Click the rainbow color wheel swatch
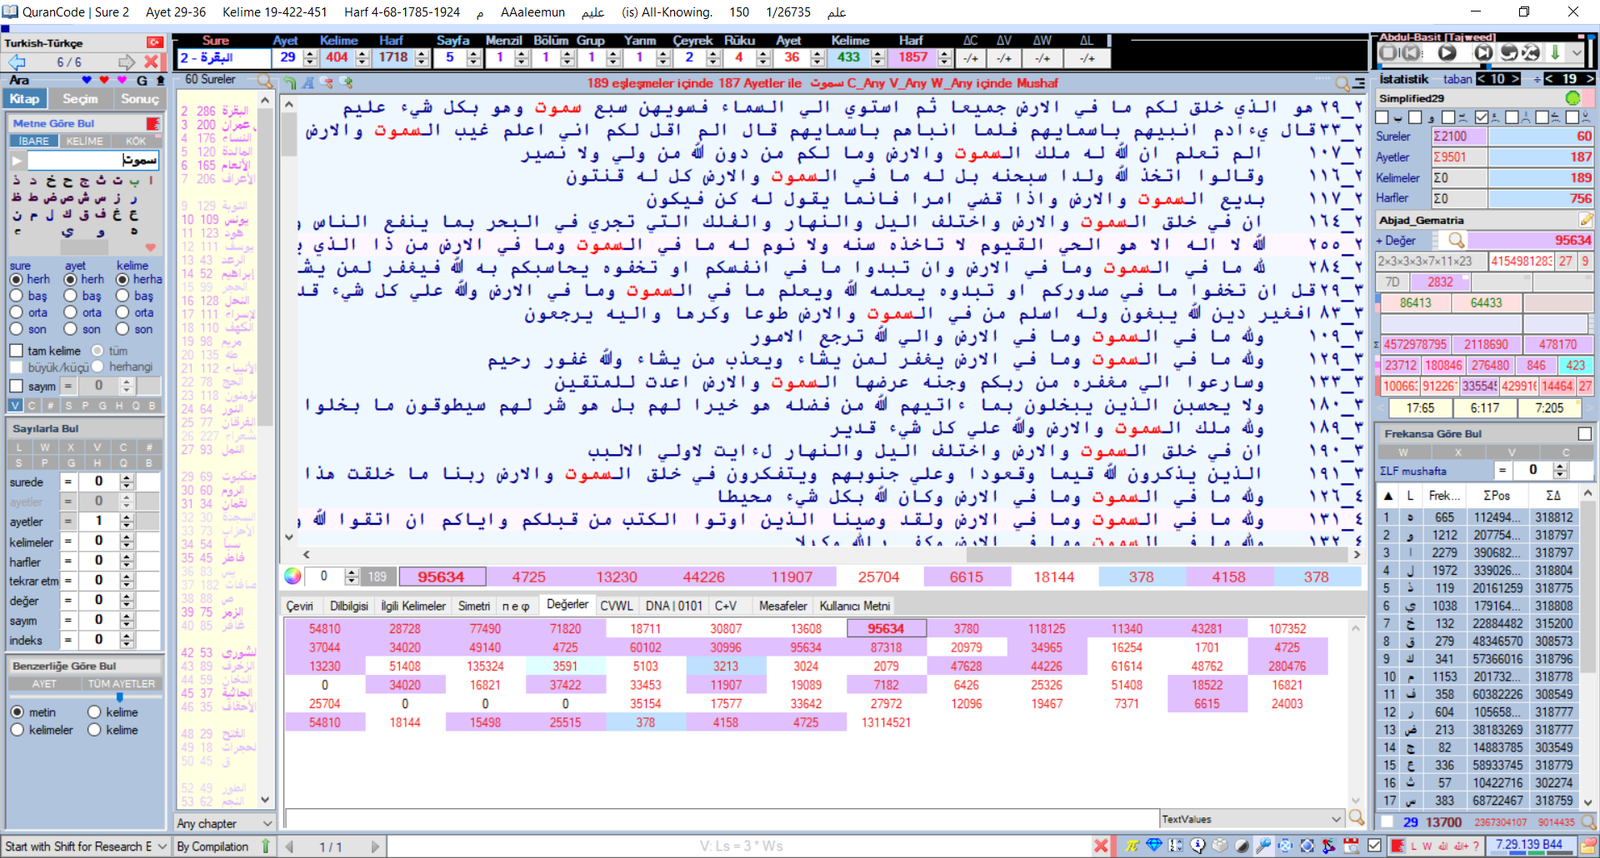Viewport: 1600px width, 858px height. pos(292,576)
